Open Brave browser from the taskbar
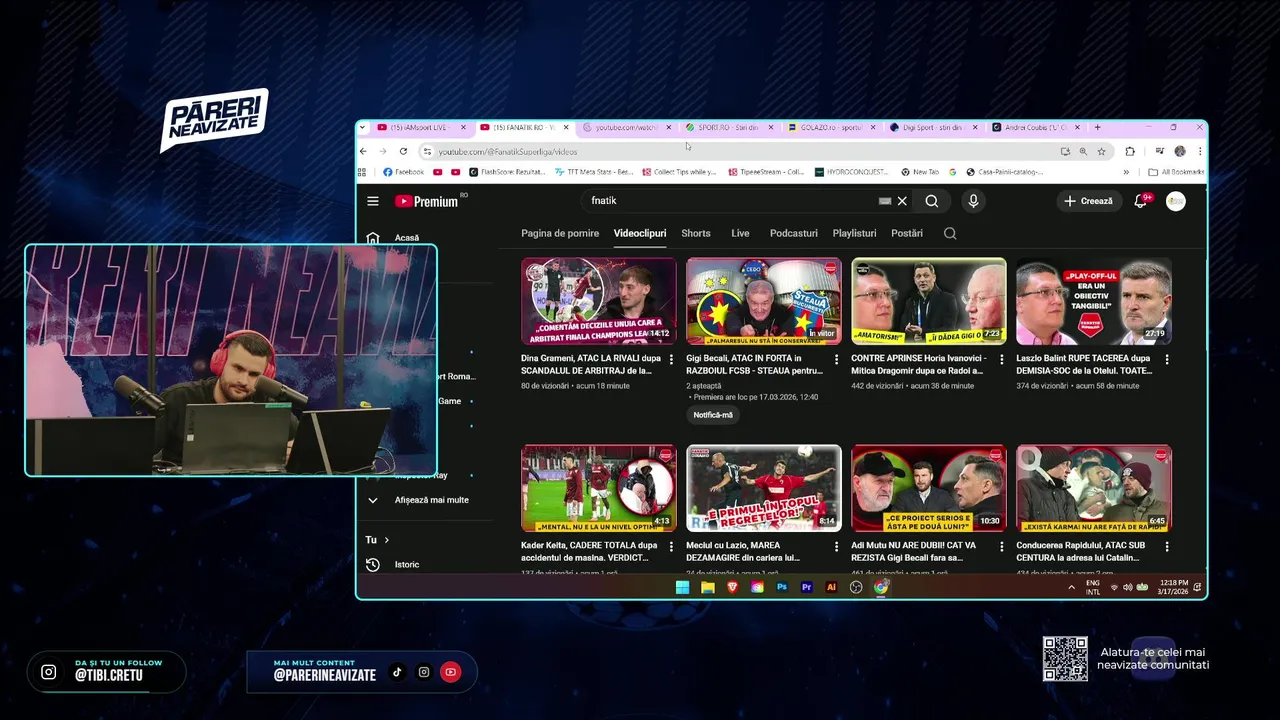The image size is (1280, 720). coord(732,587)
